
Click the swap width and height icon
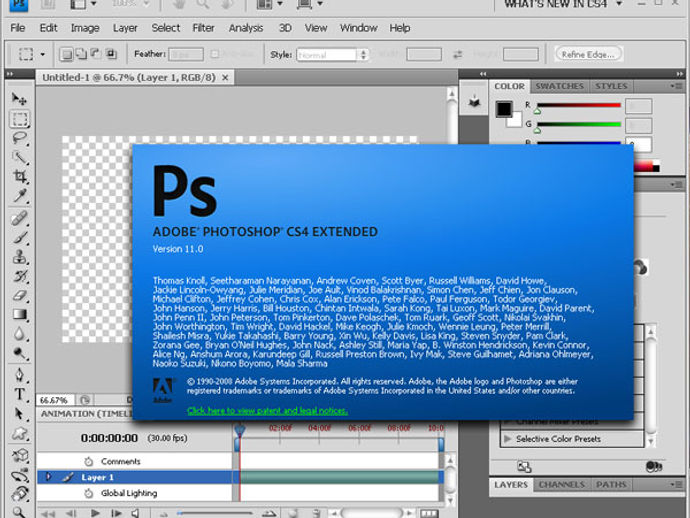pos(458,55)
